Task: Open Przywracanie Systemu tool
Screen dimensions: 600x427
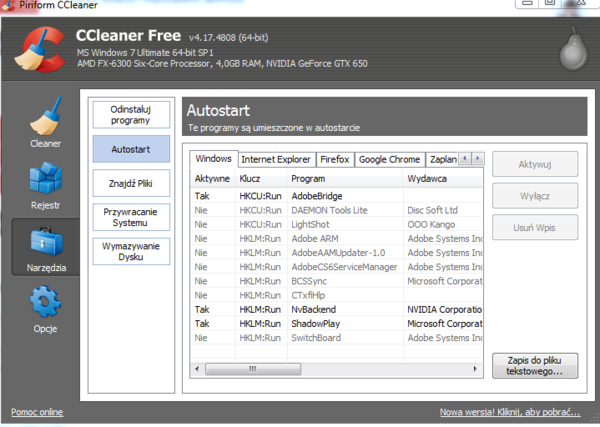Action: (130, 217)
